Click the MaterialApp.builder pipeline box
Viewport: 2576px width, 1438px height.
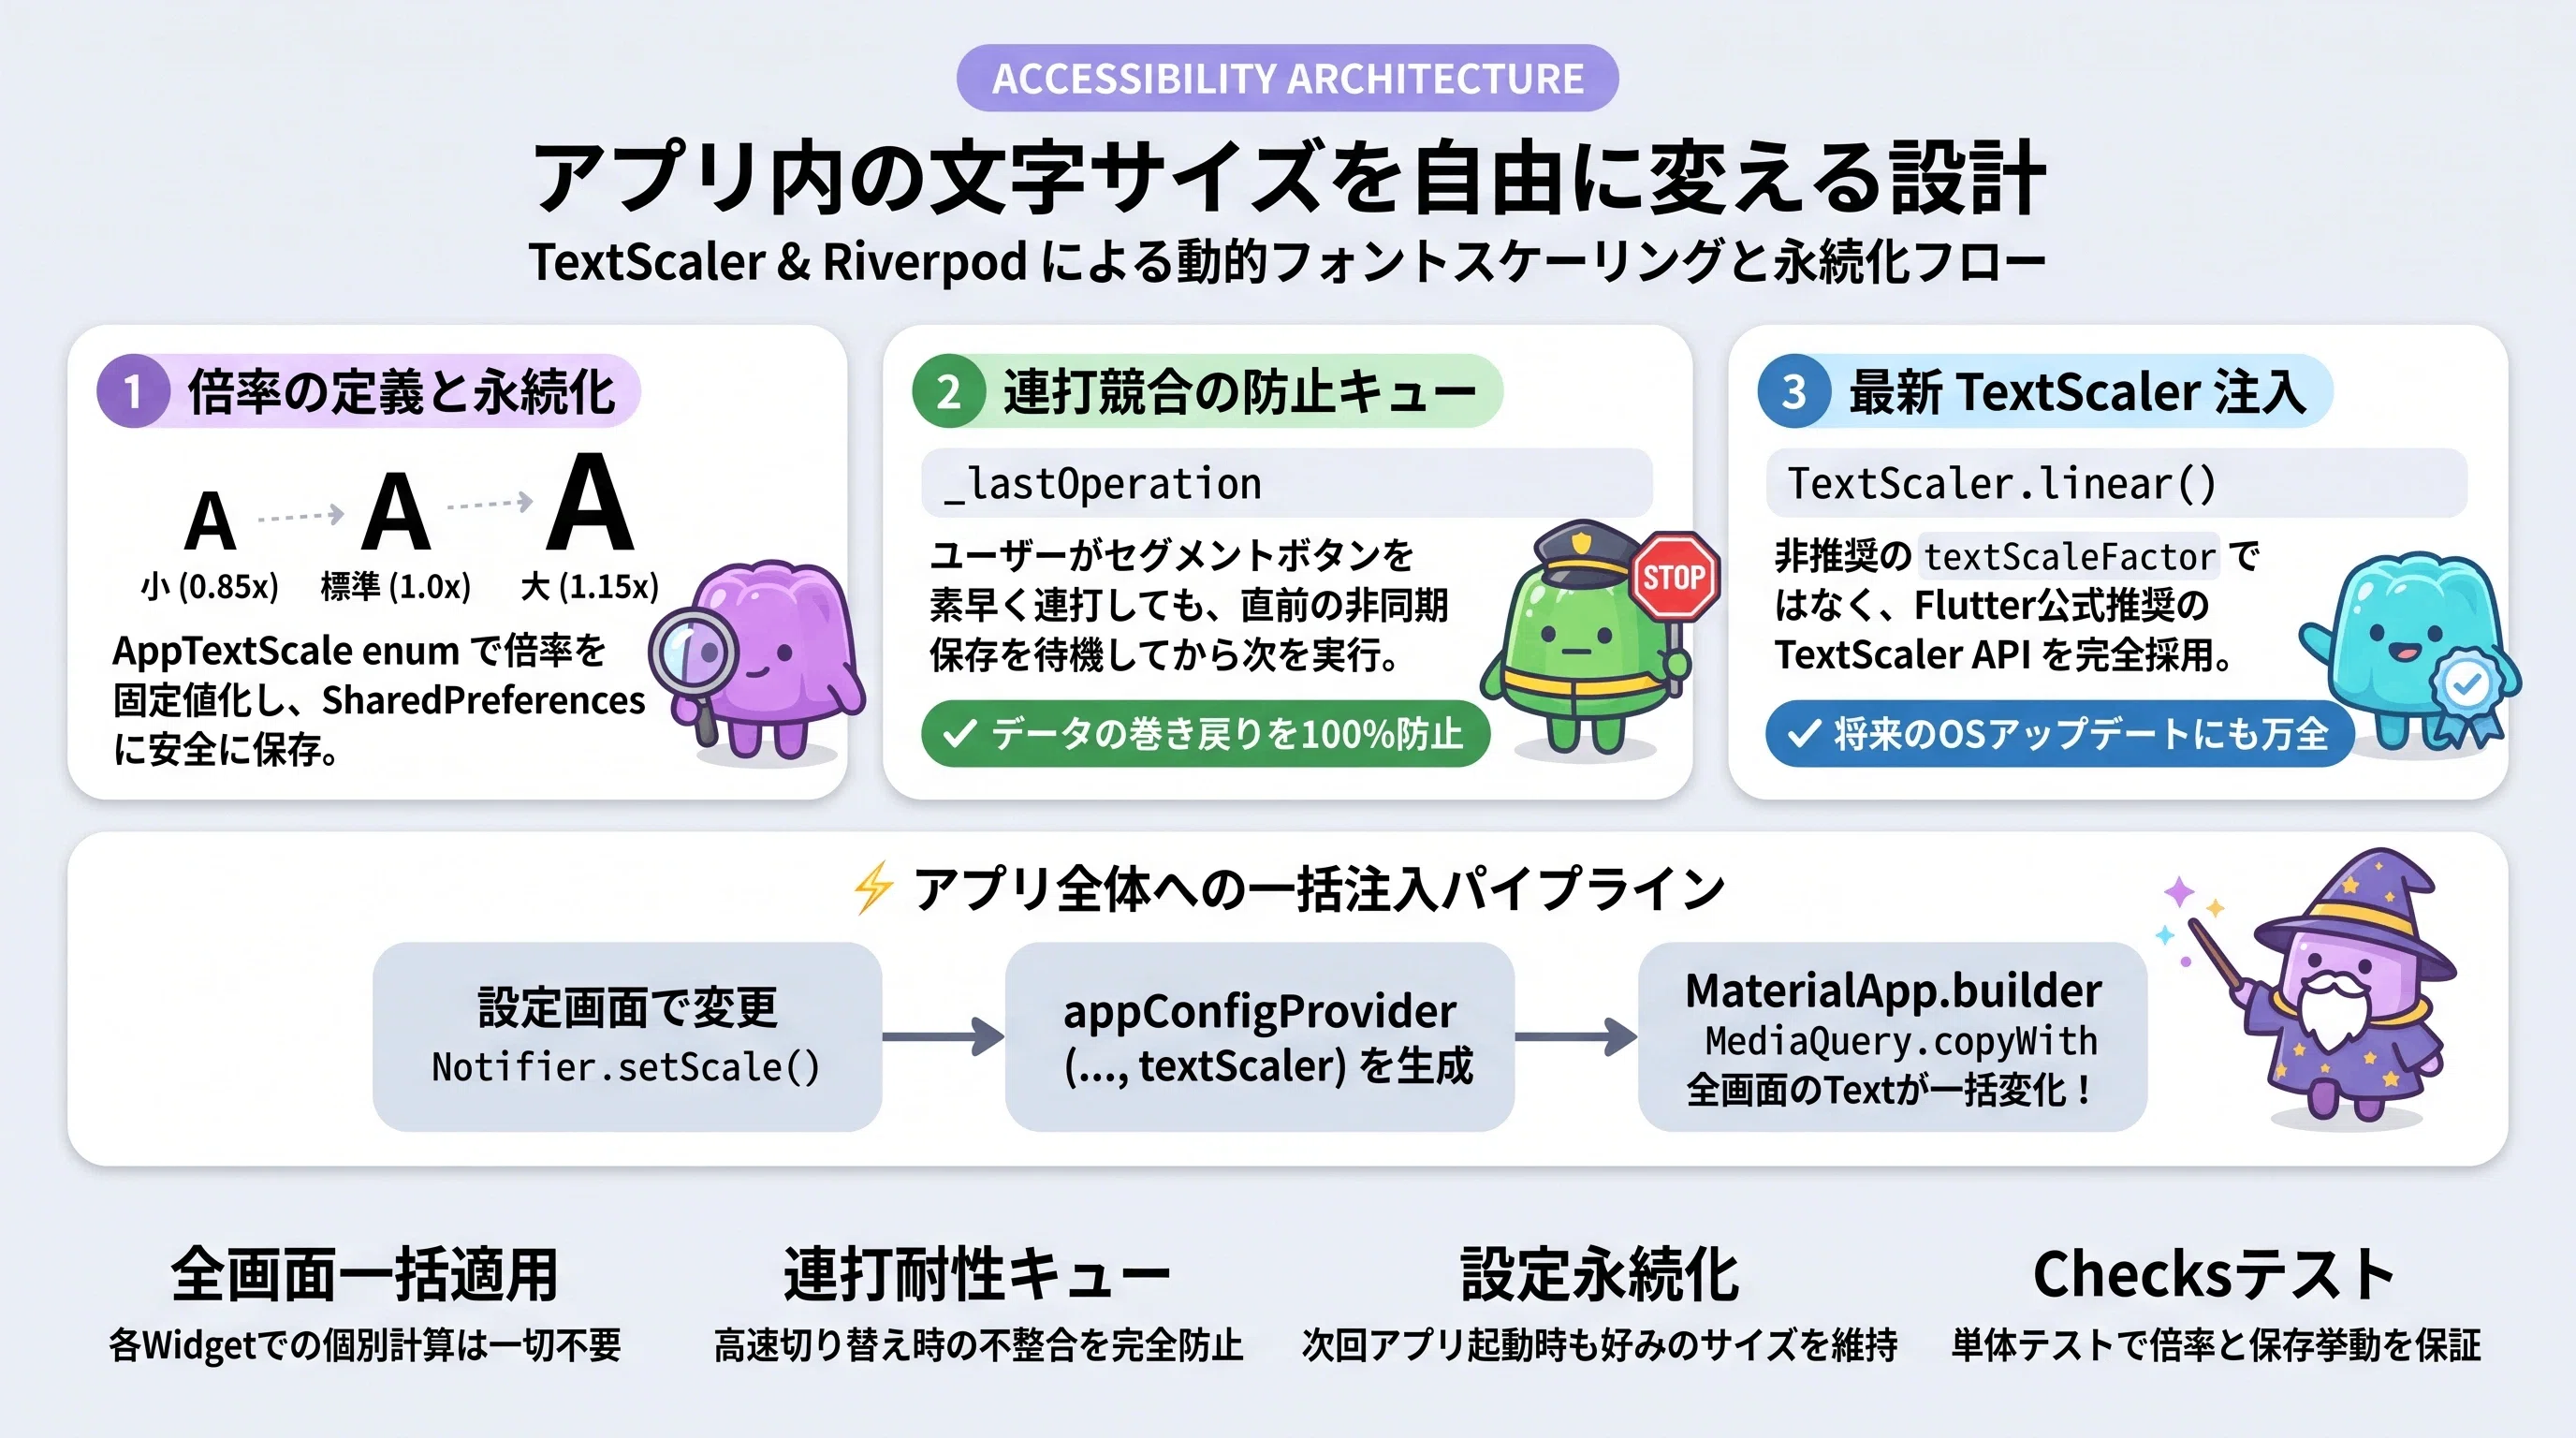[1893, 1037]
